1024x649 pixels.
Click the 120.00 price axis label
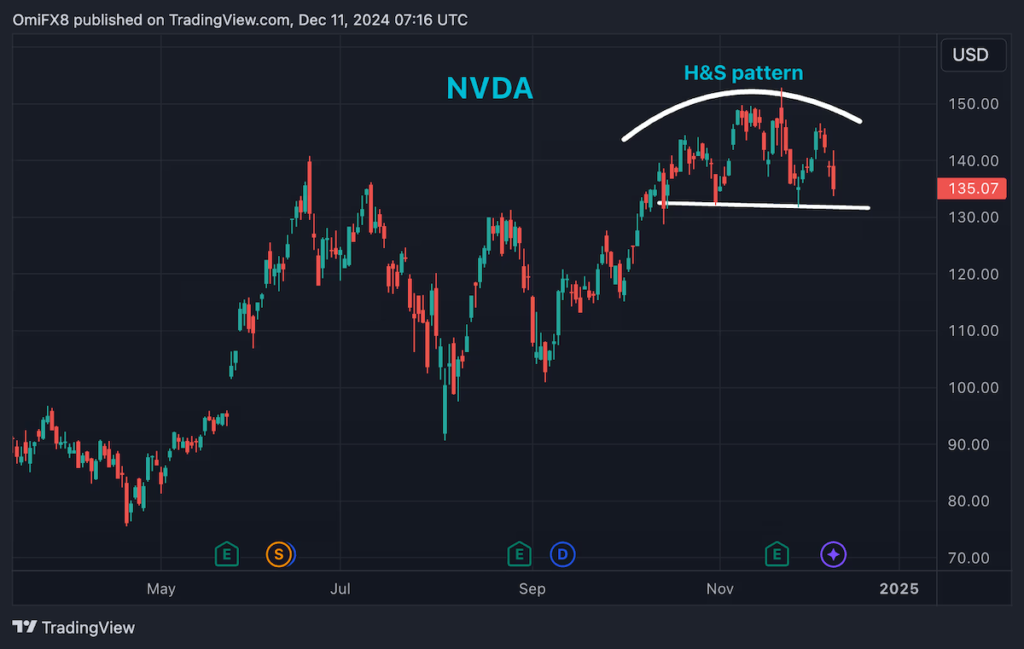click(973, 274)
